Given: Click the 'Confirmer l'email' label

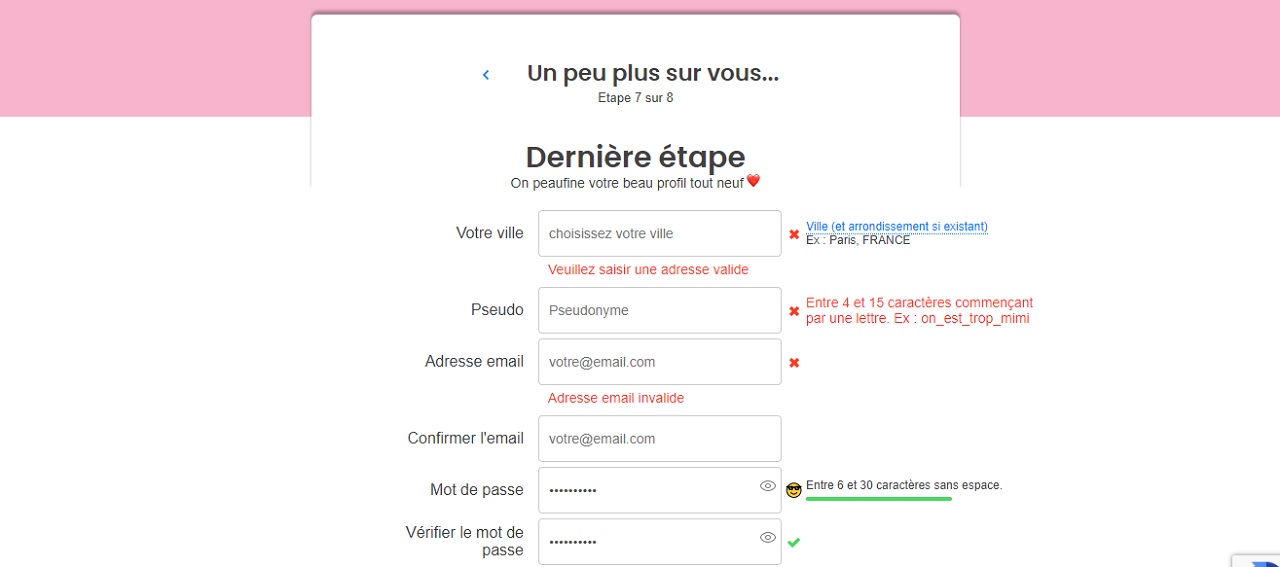Looking at the screenshot, I should (x=466, y=438).
